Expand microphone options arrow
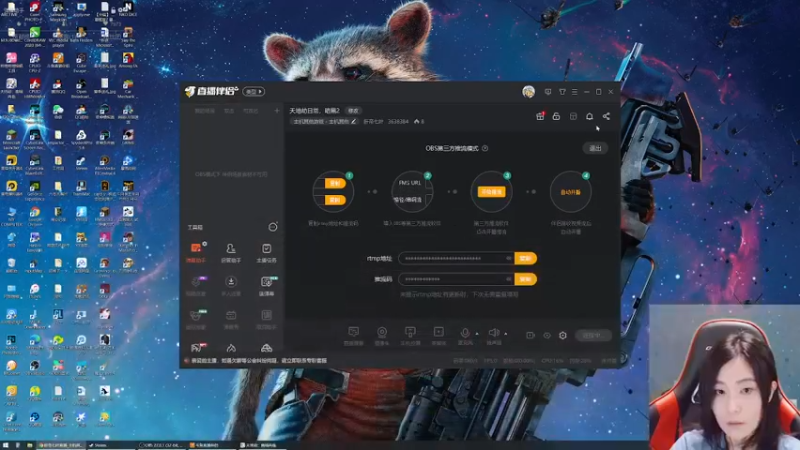 (x=477, y=334)
